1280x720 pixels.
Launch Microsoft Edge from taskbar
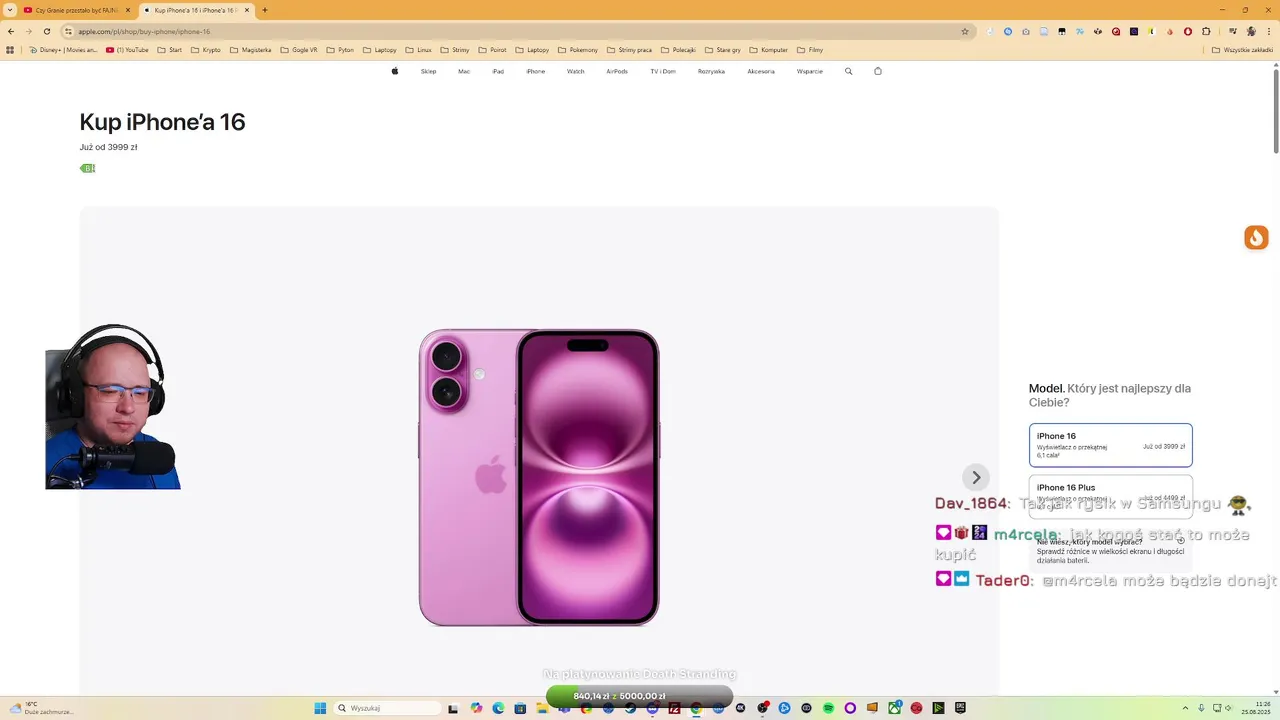498,708
